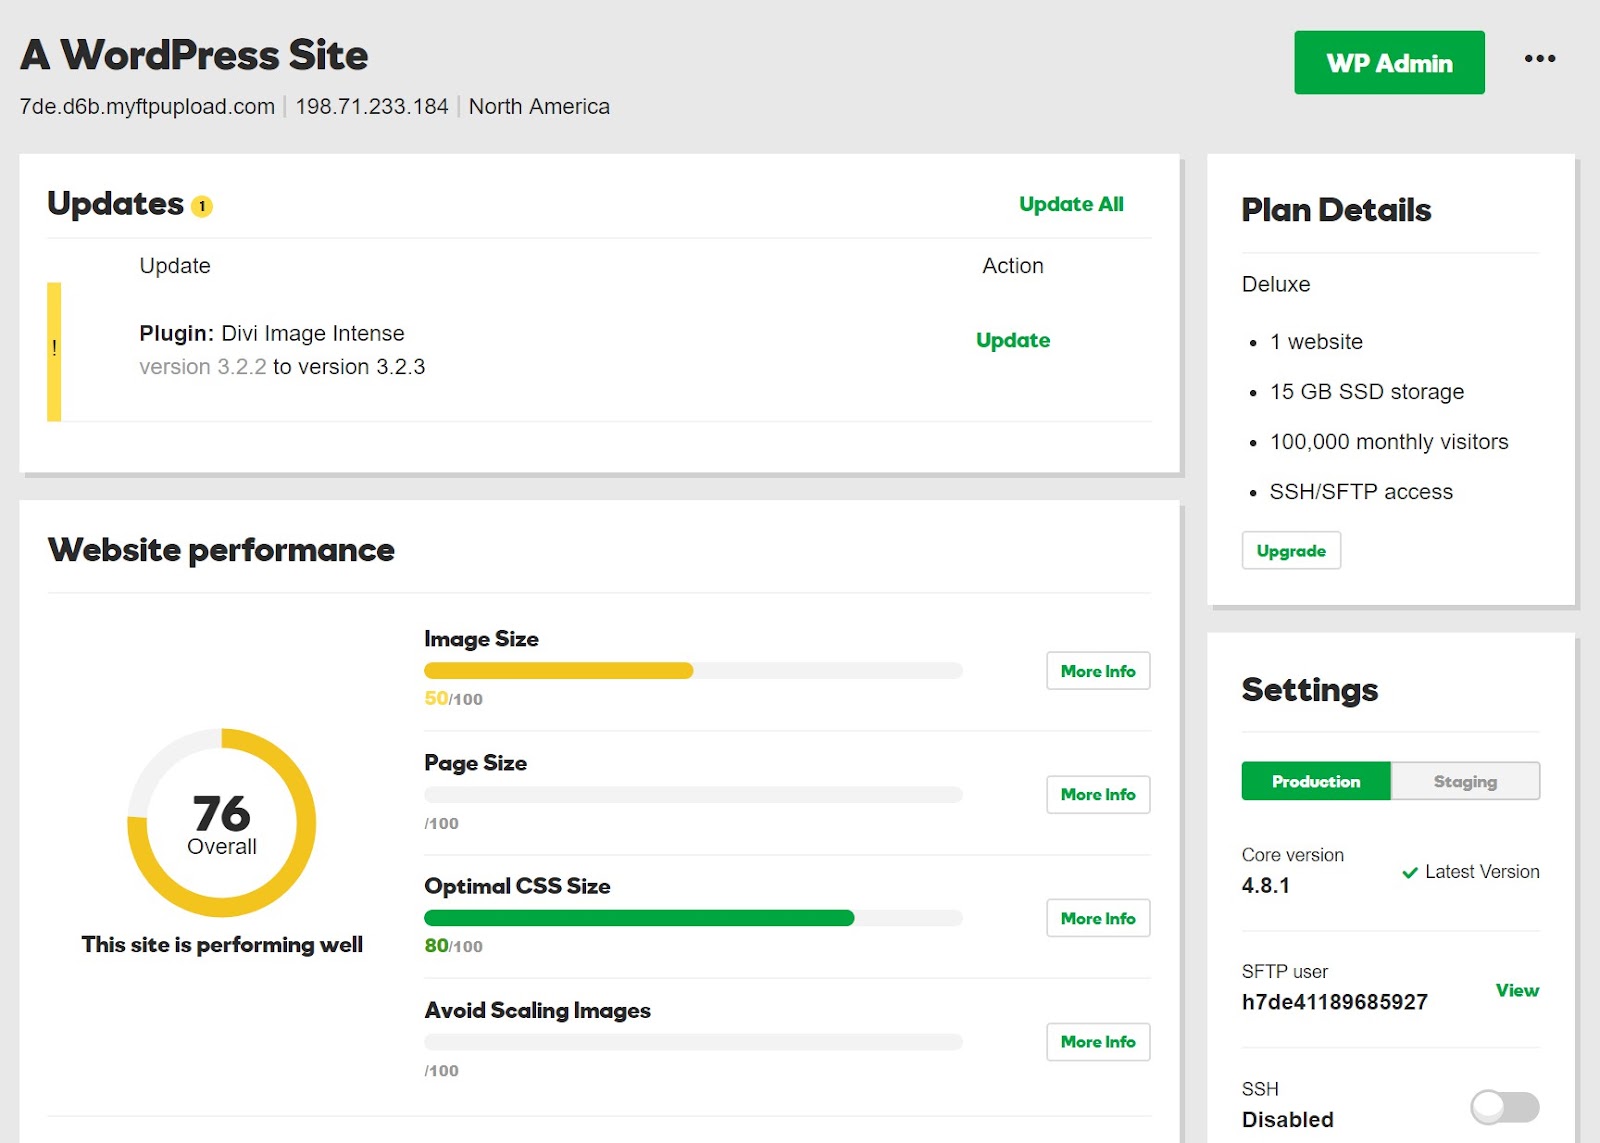Click the A WordPress Site title
The height and width of the screenshot is (1143, 1600).
pyautogui.click(x=194, y=55)
